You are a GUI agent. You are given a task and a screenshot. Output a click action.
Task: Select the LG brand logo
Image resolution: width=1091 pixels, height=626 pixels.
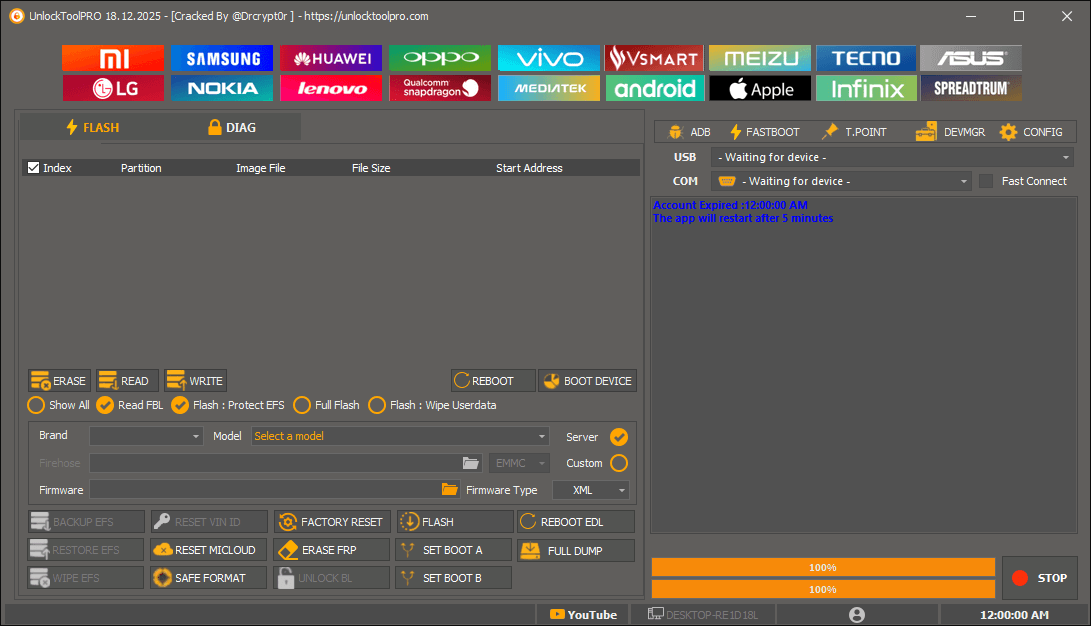[113, 88]
